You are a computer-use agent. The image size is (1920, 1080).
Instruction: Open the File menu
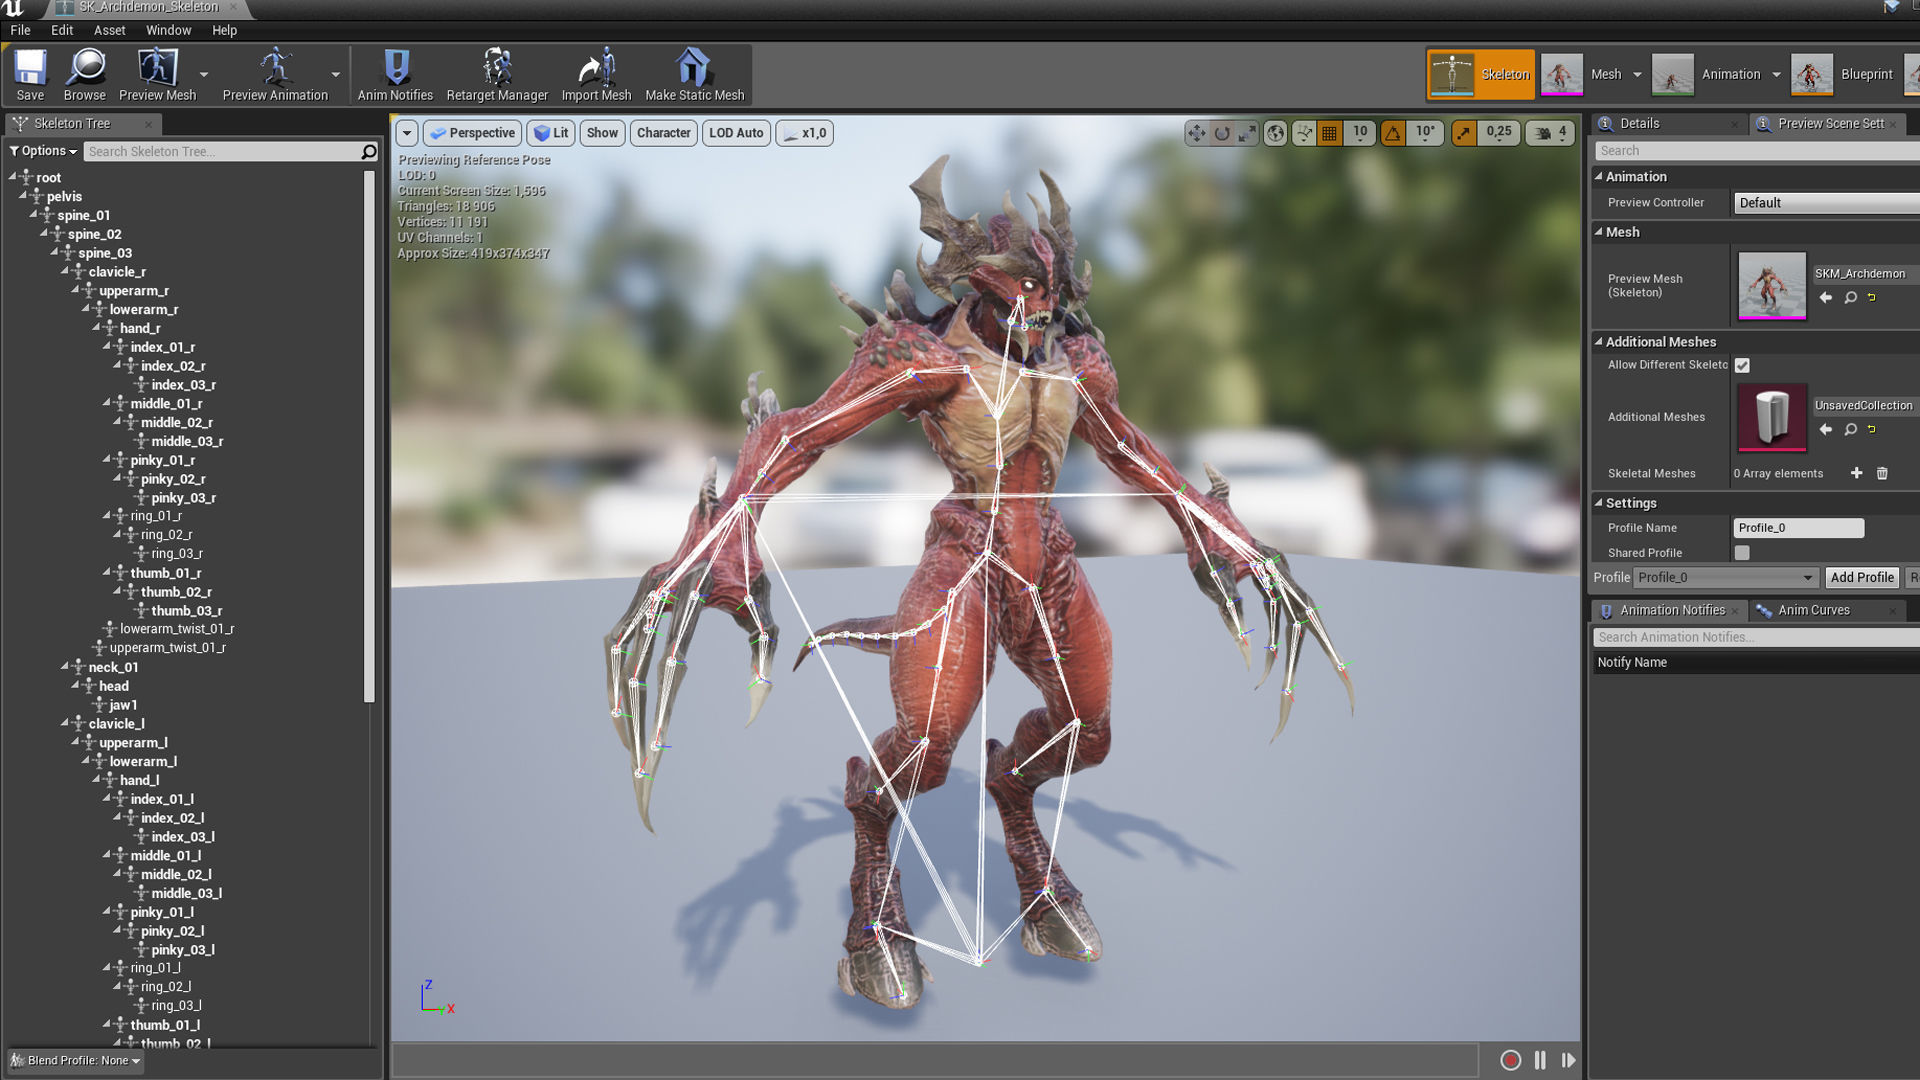pyautogui.click(x=20, y=30)
